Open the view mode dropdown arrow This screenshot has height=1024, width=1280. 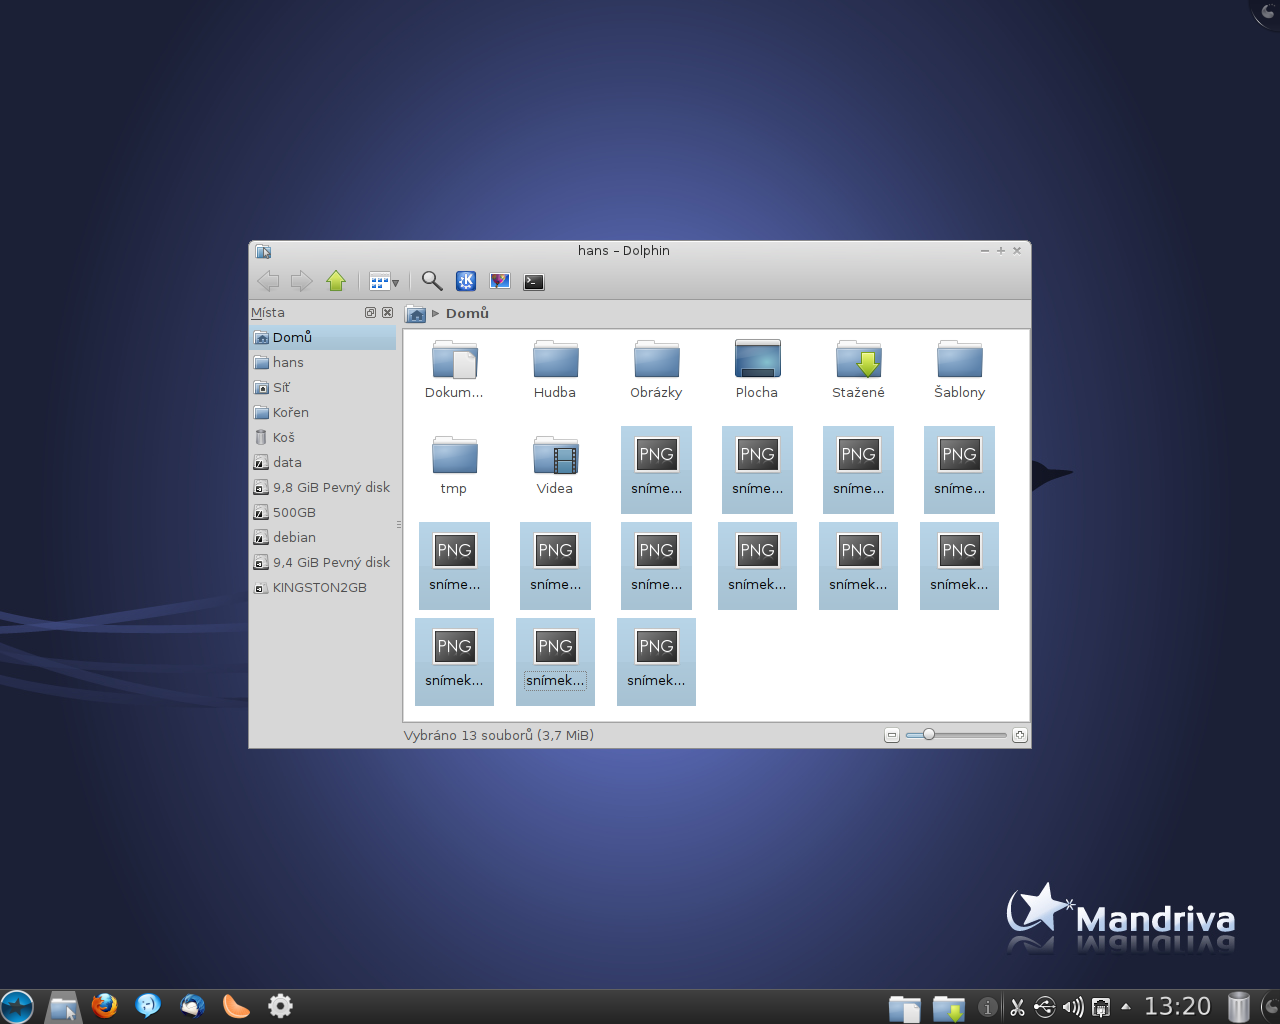(395, 283)
